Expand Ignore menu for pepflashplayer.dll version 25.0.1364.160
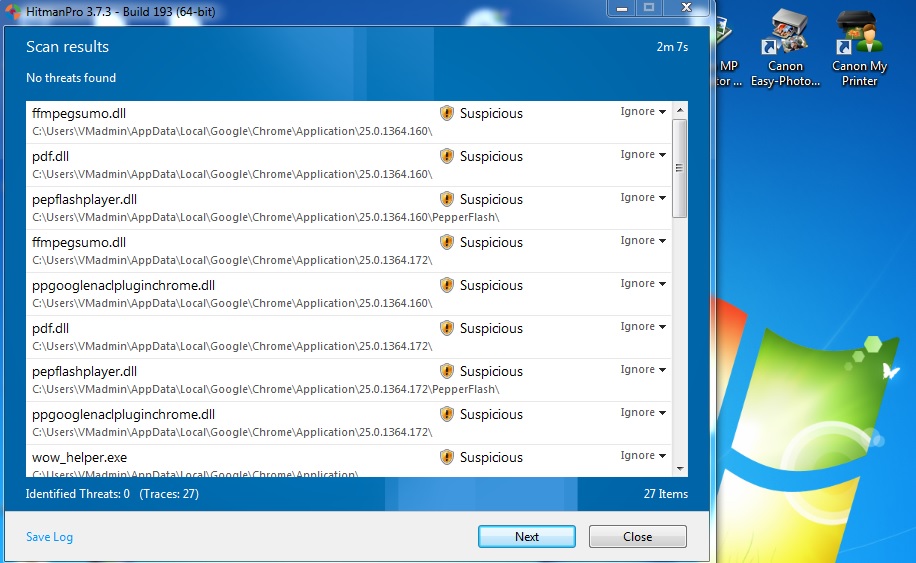Screen dimensions: 916x563 643,197
